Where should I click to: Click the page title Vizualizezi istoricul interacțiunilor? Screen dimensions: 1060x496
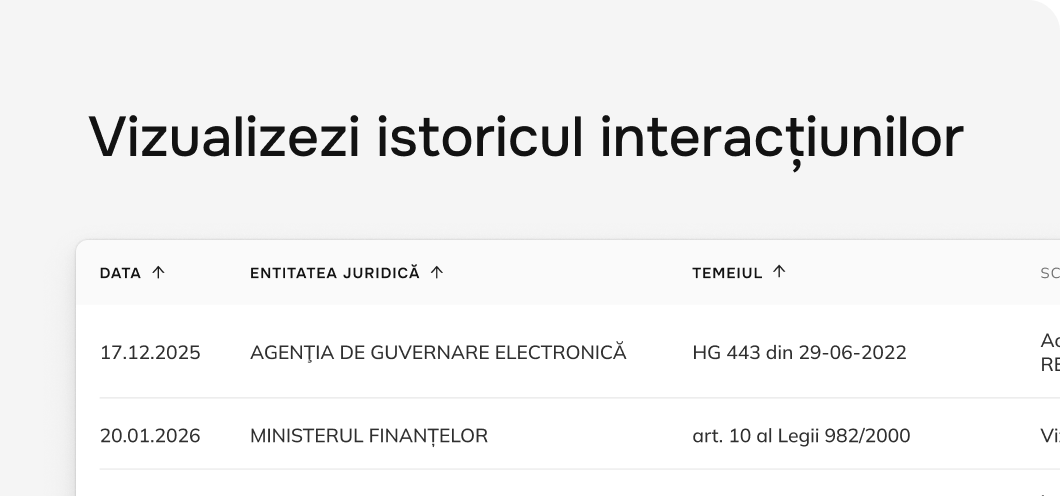(x=525, y=138)
